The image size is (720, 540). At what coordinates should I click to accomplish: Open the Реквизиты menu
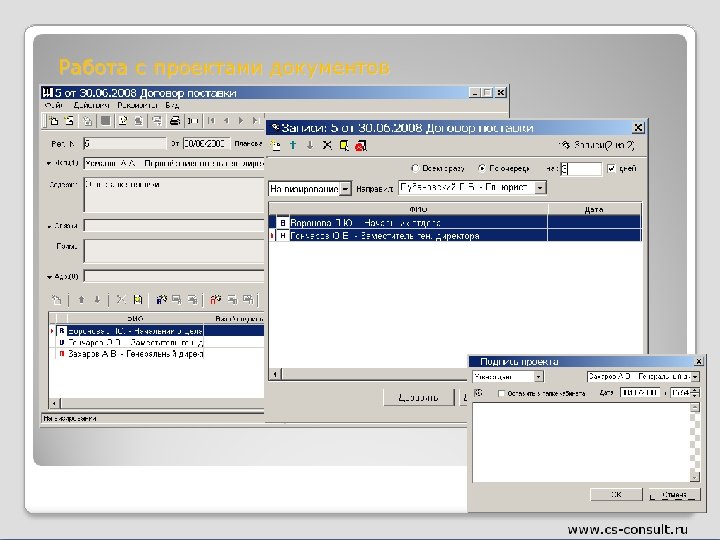[137, 106]
